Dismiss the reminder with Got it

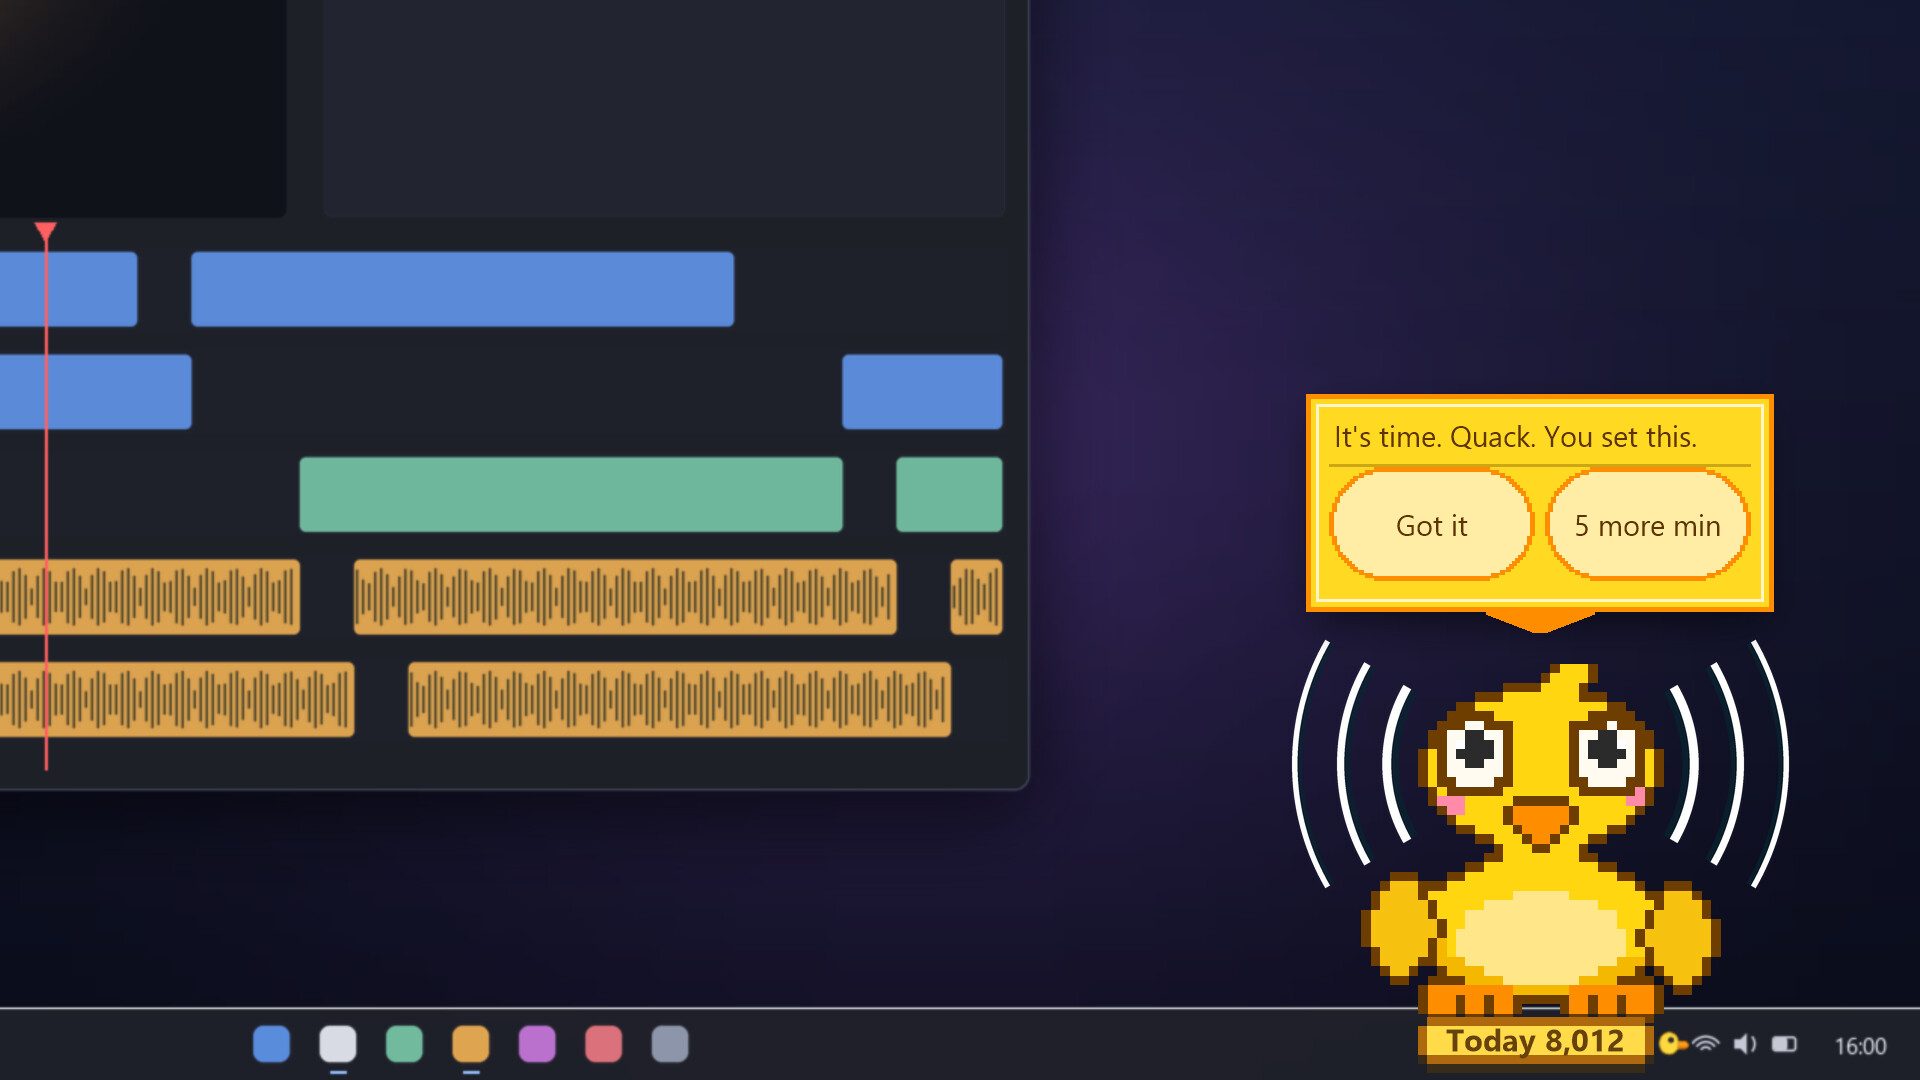pos(1431,525)
